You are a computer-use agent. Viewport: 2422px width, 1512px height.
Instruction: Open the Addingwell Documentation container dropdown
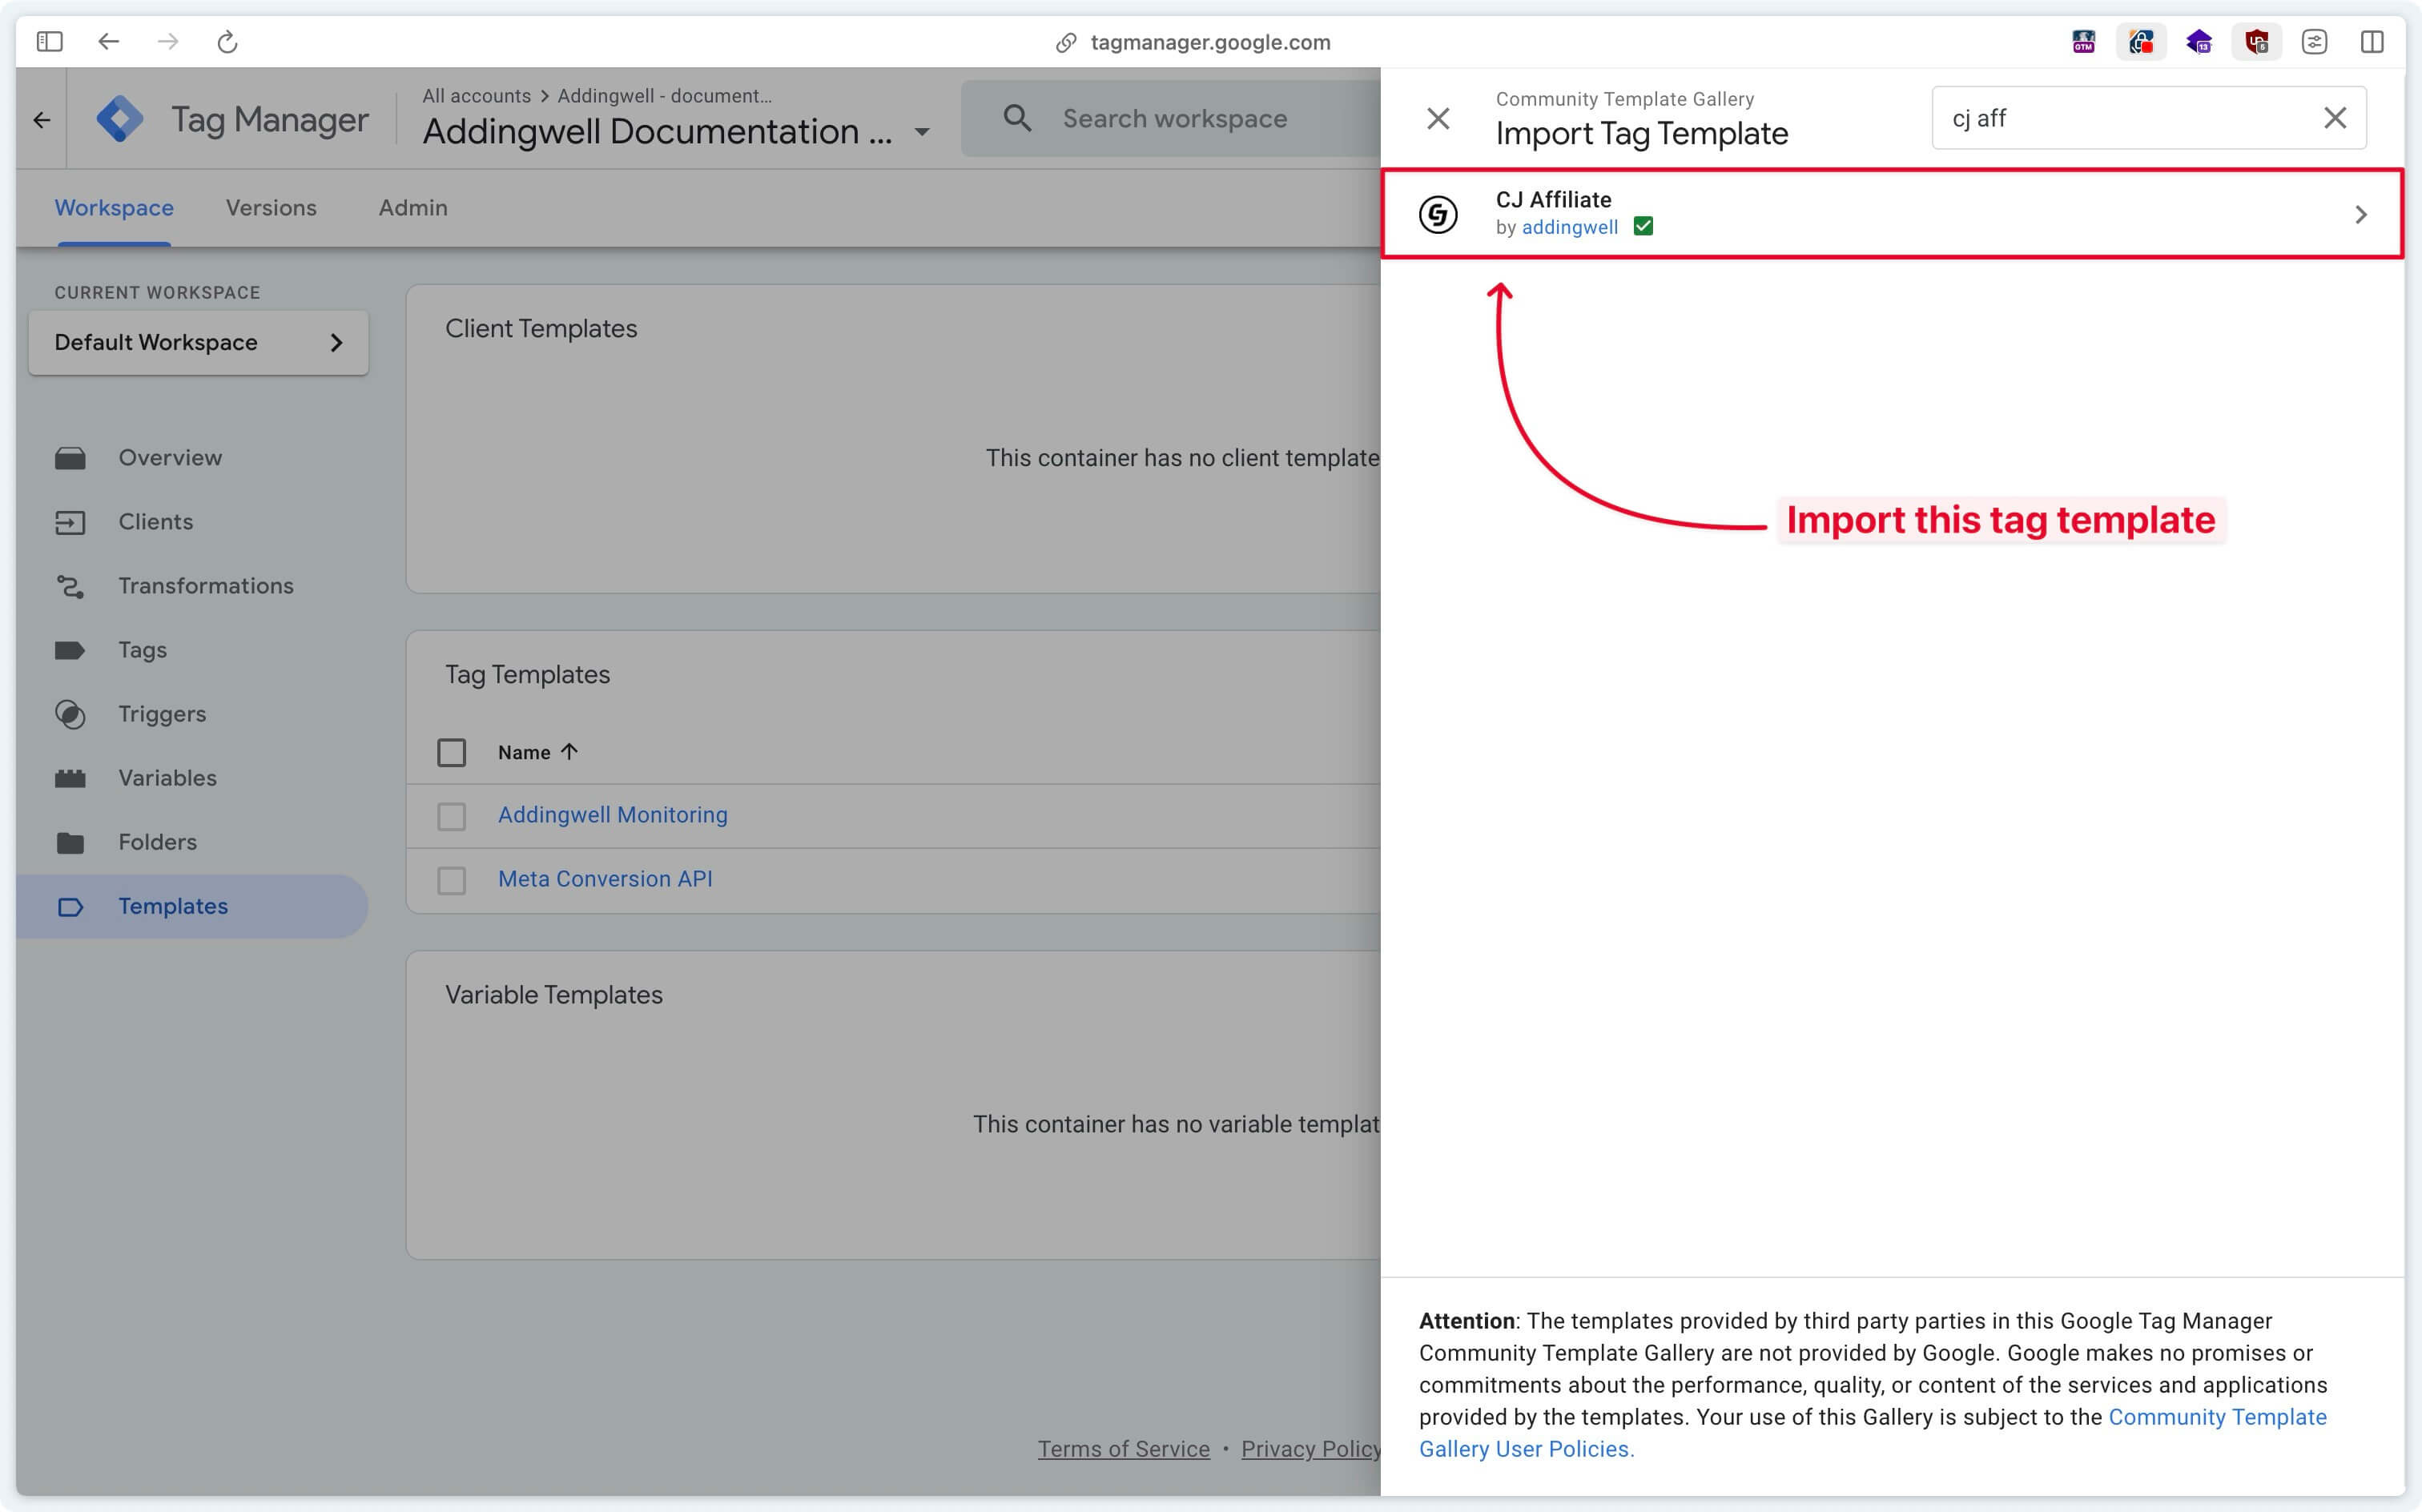[922, 132]
